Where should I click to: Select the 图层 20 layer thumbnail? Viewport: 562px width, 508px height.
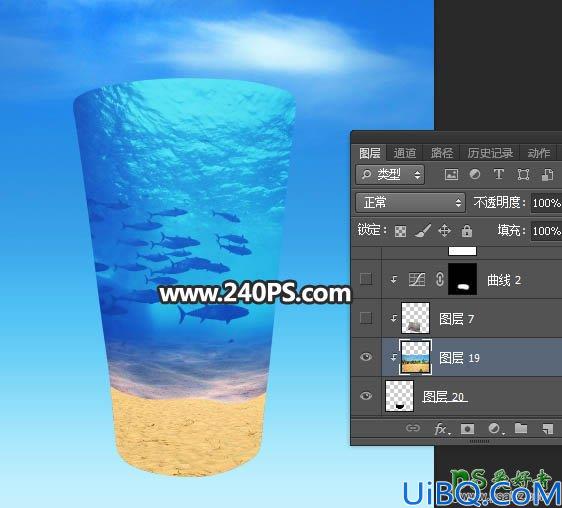(399, 396)
